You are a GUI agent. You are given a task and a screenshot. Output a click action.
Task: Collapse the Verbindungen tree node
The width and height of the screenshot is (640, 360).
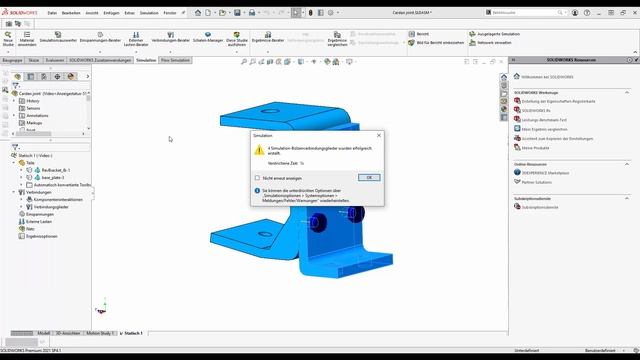coord(14,192)
